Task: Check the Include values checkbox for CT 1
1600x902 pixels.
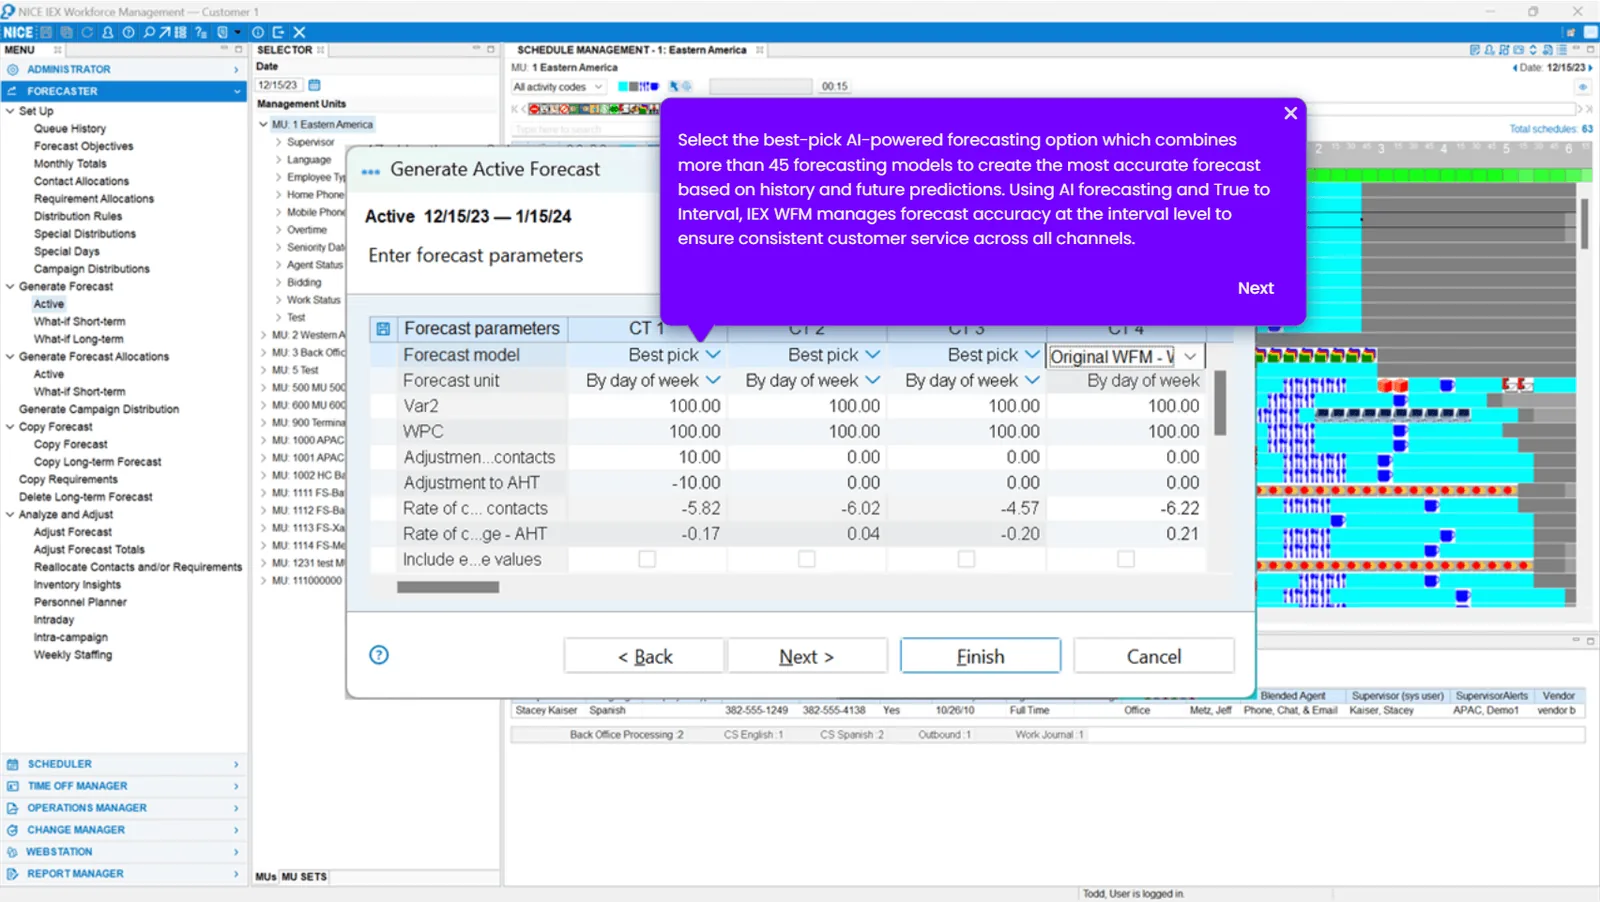Action: pyautogui.click(x=647, y=559)
